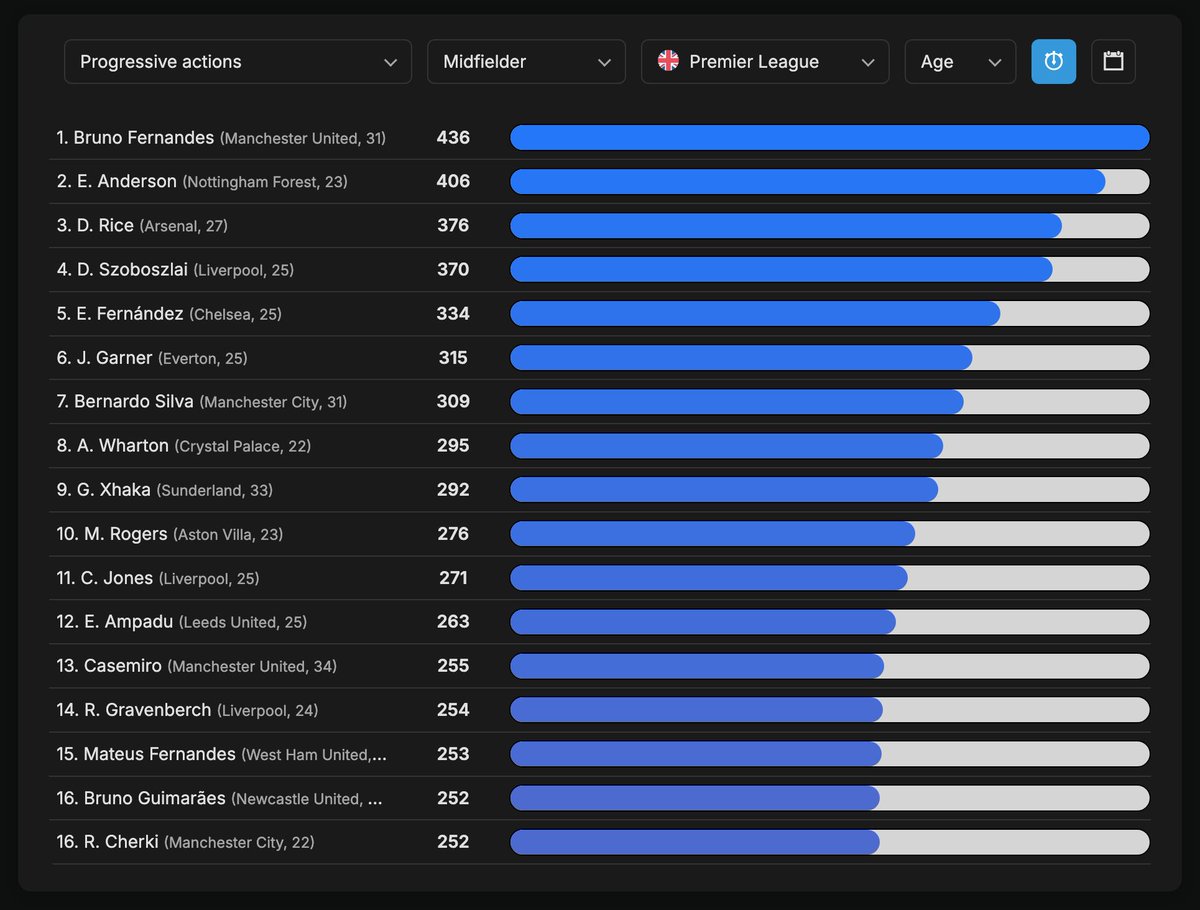This screenshot has height=910, width=1200.
Task: Click the value 254
Action: (453, 710)
